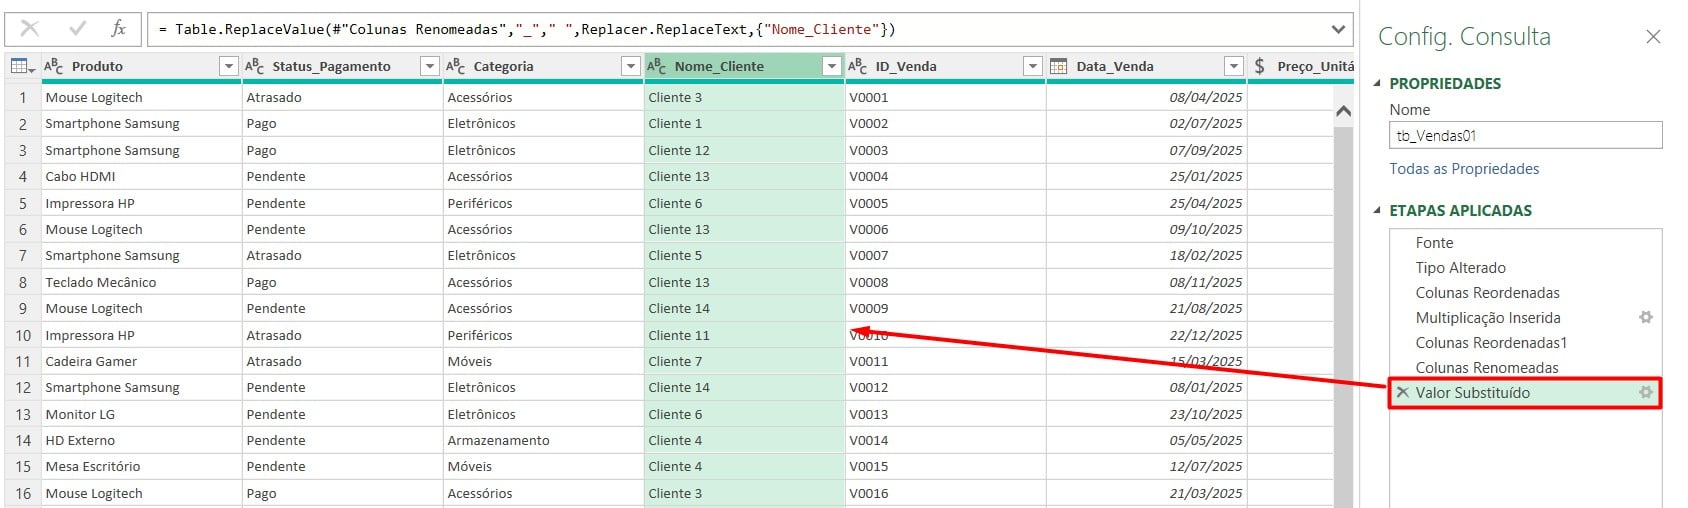The height and width of the screenshot is (508, 1688).
Task: Open settings gear for Valor Substituído step
Action: point(1645,393)
